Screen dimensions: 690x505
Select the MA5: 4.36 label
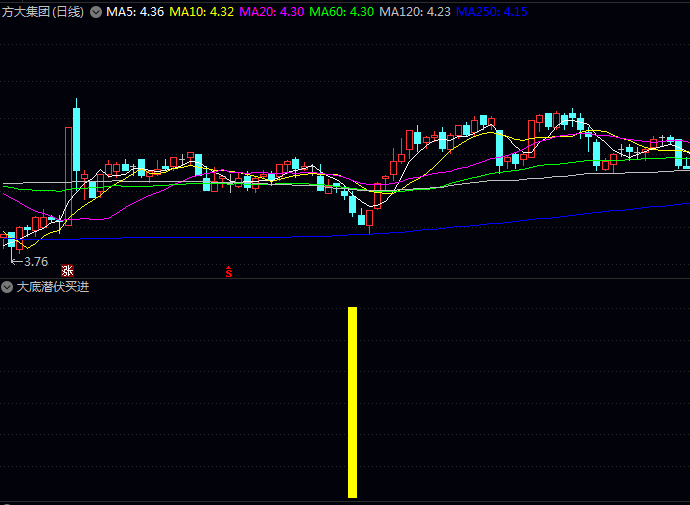(x=135, y=12)
